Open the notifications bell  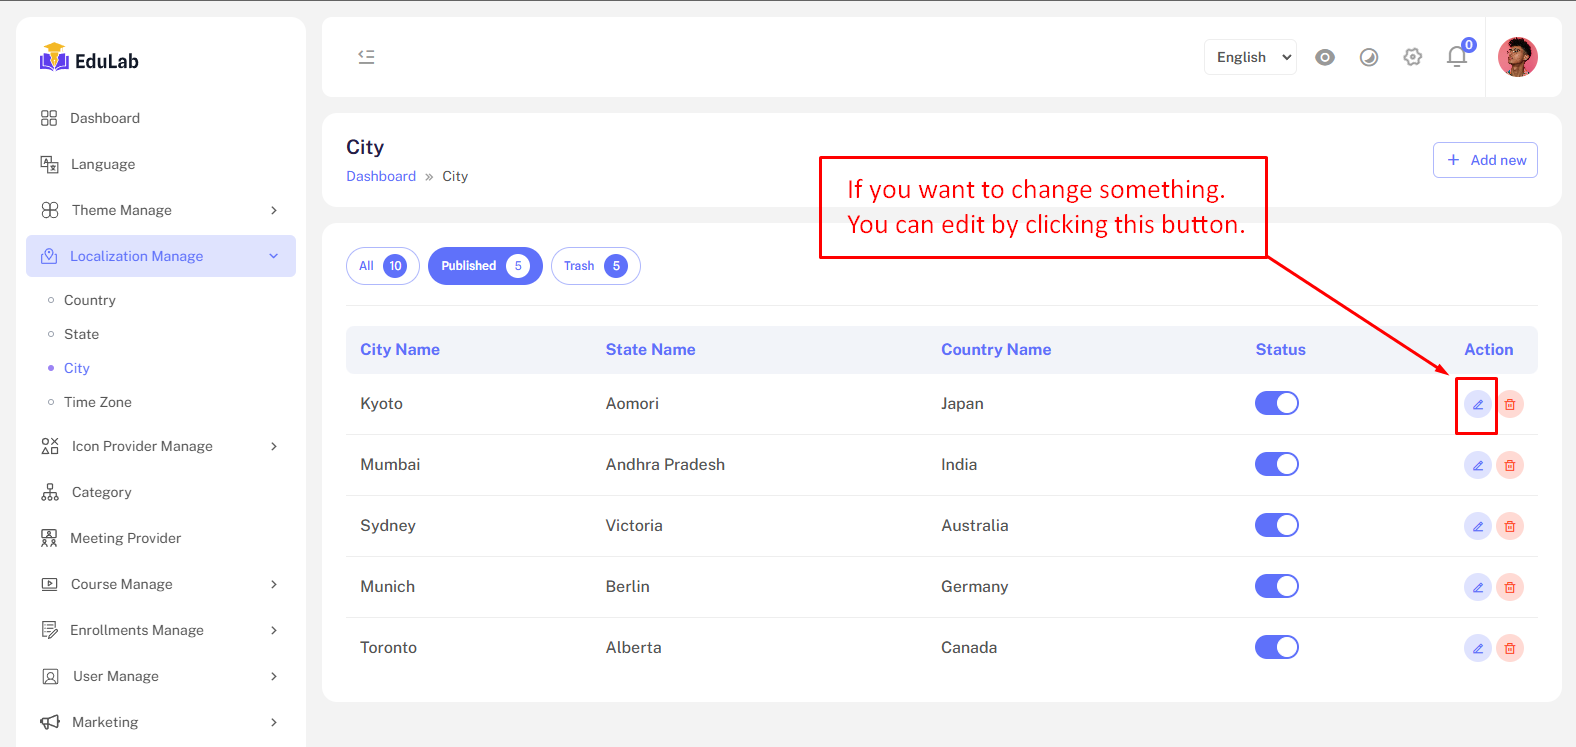(x=1457, y=57)
